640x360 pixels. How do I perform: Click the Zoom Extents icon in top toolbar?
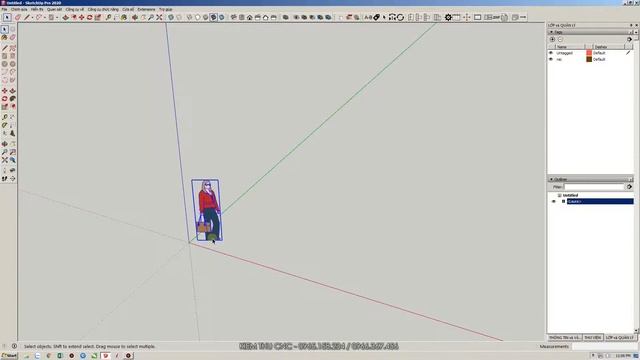(159, 17)
